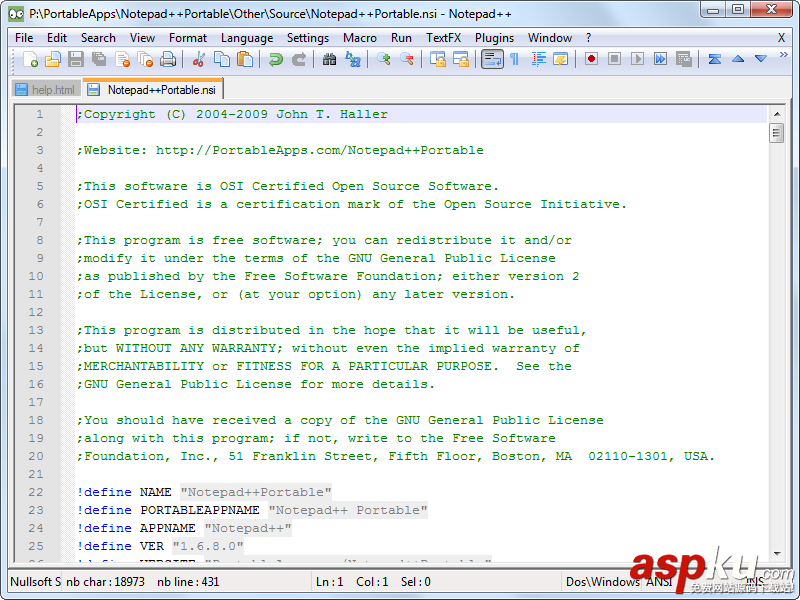The image size is (800, 600).
Task: Toggle Word wrap toolbar button
Action: tap(492, 59)
